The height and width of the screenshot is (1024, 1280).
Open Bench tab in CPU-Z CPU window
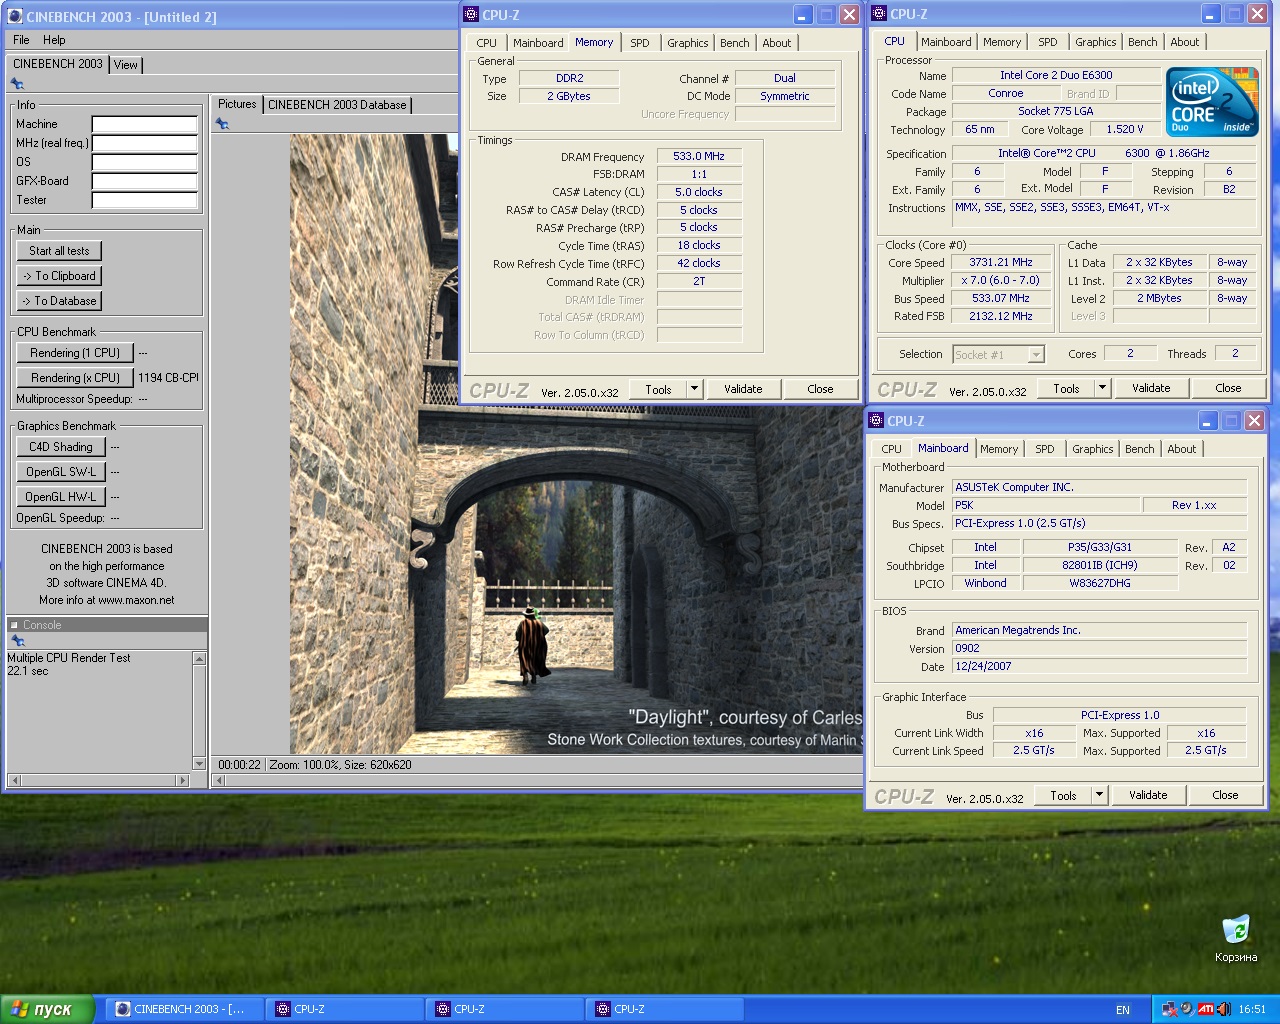(1143, 42)
